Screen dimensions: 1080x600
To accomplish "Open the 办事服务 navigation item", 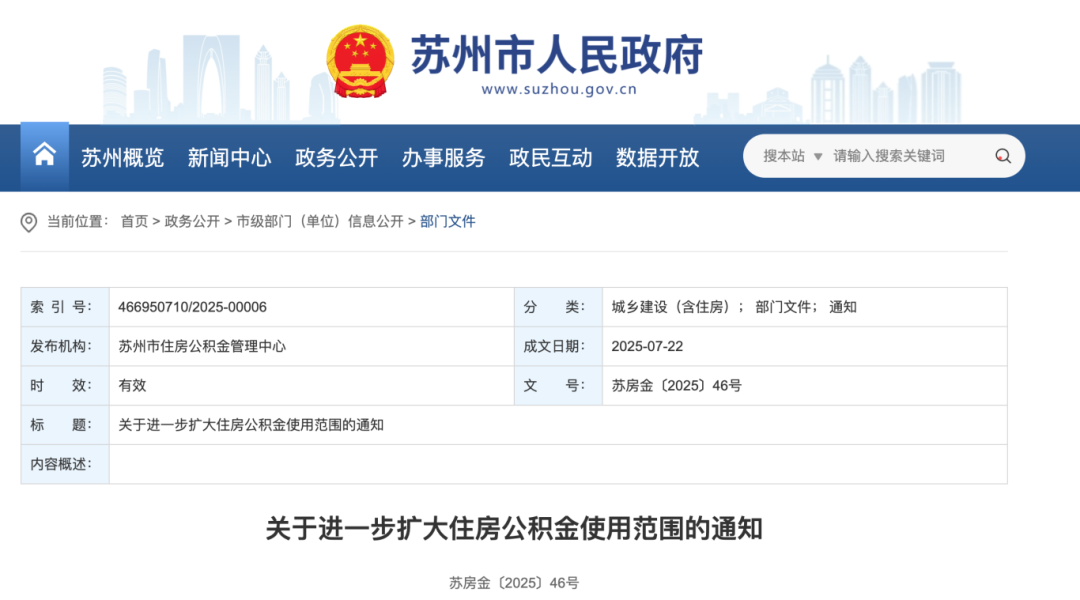I will point(443,157).
